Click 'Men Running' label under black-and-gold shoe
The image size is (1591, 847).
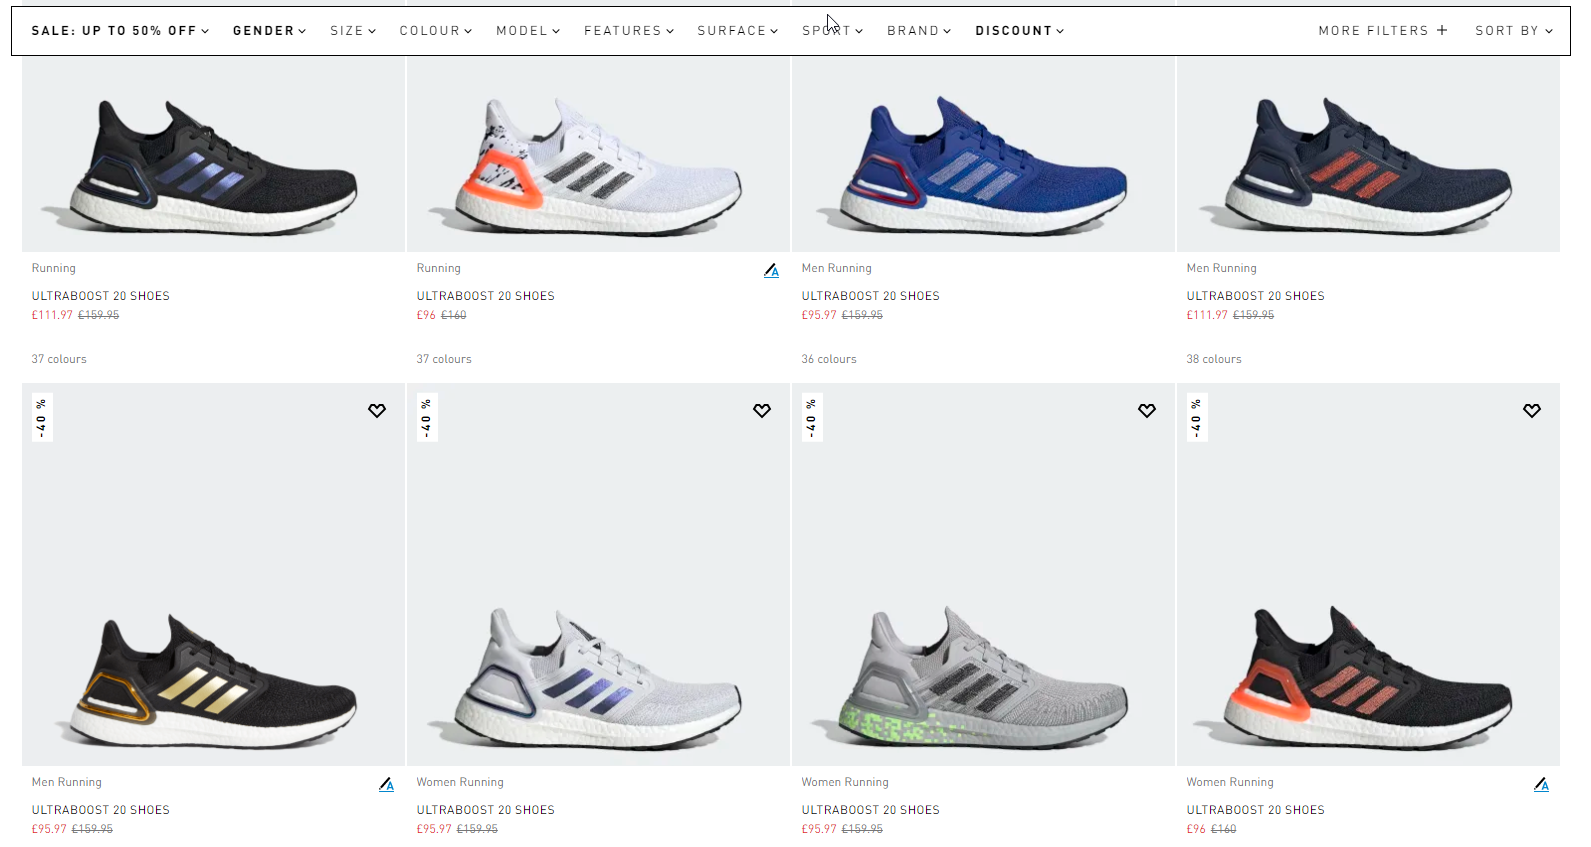point(67,782)
